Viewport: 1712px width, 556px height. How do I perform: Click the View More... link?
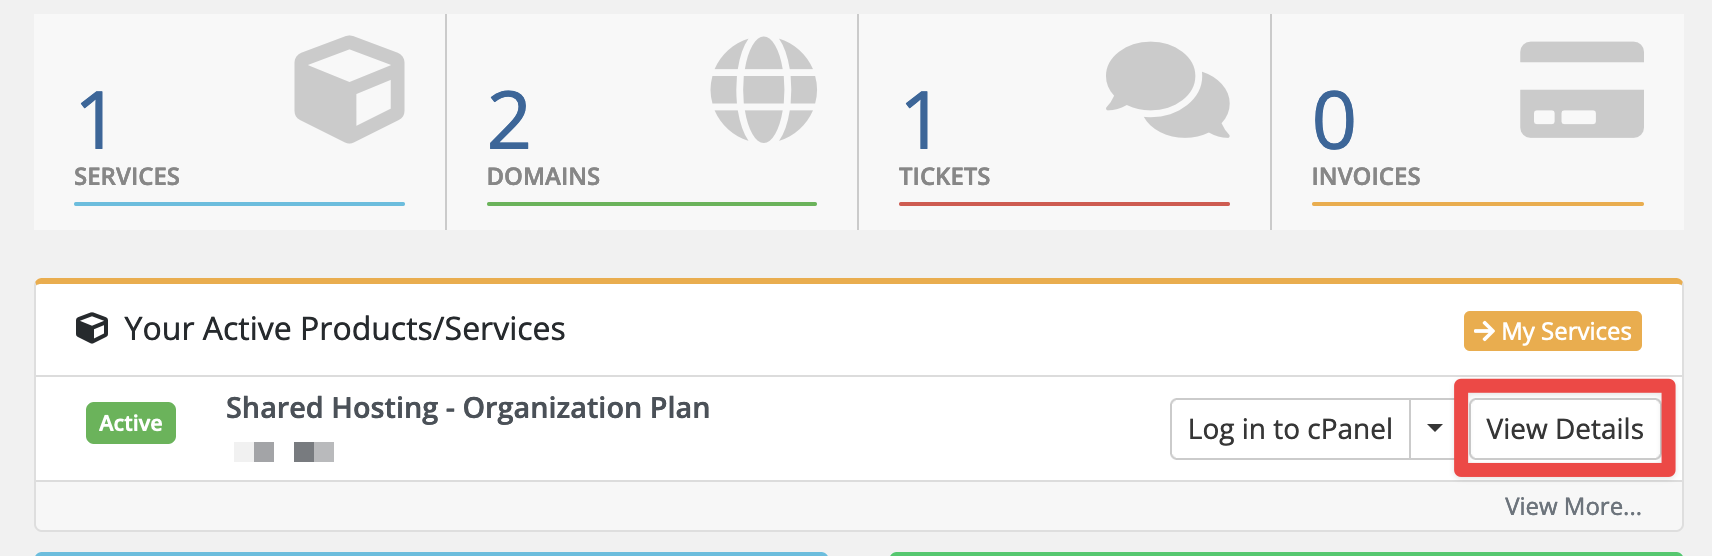pos(1573,507)
